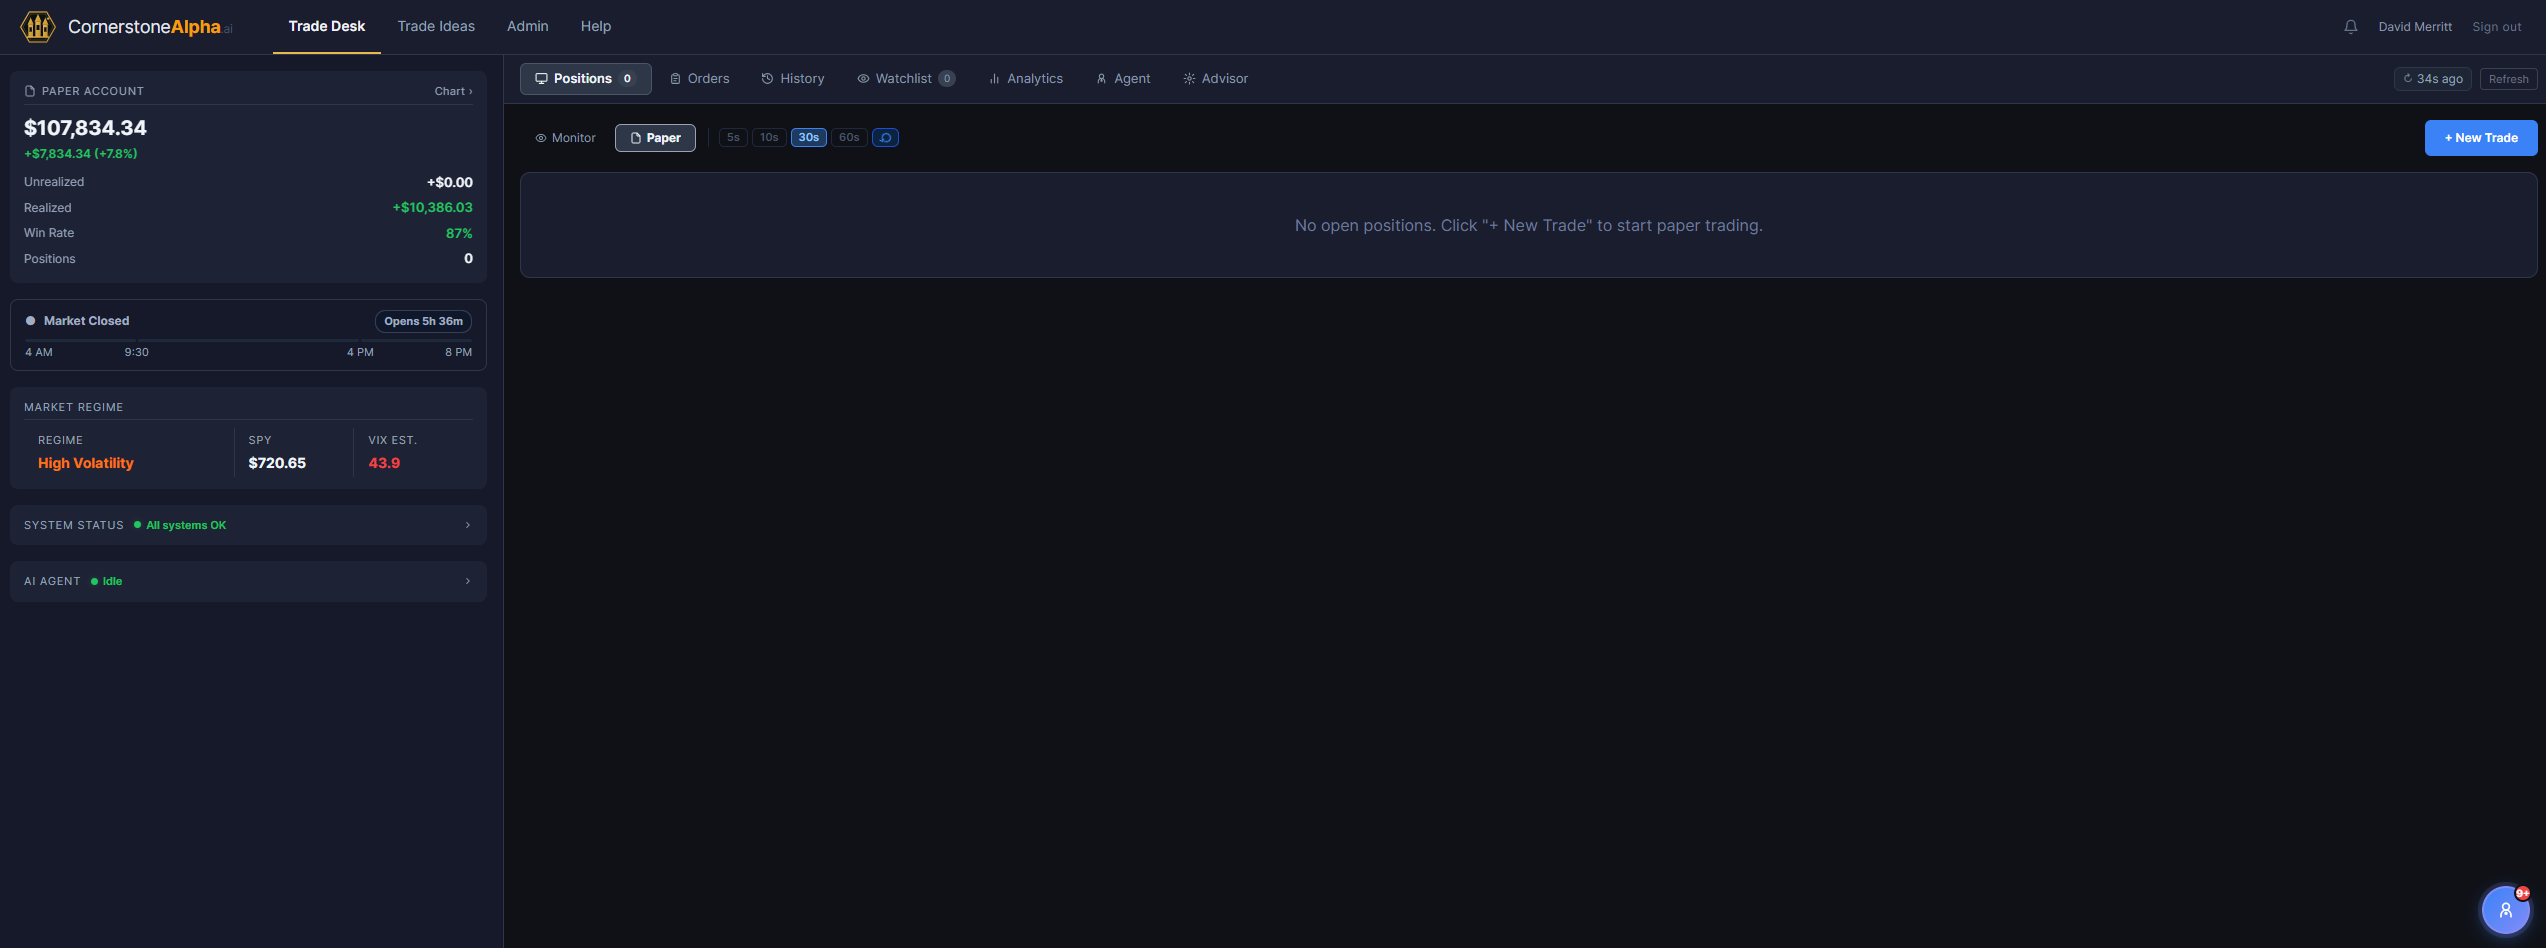Click the 4 PM market close label
2546x948 pixels.
point(360,352)
